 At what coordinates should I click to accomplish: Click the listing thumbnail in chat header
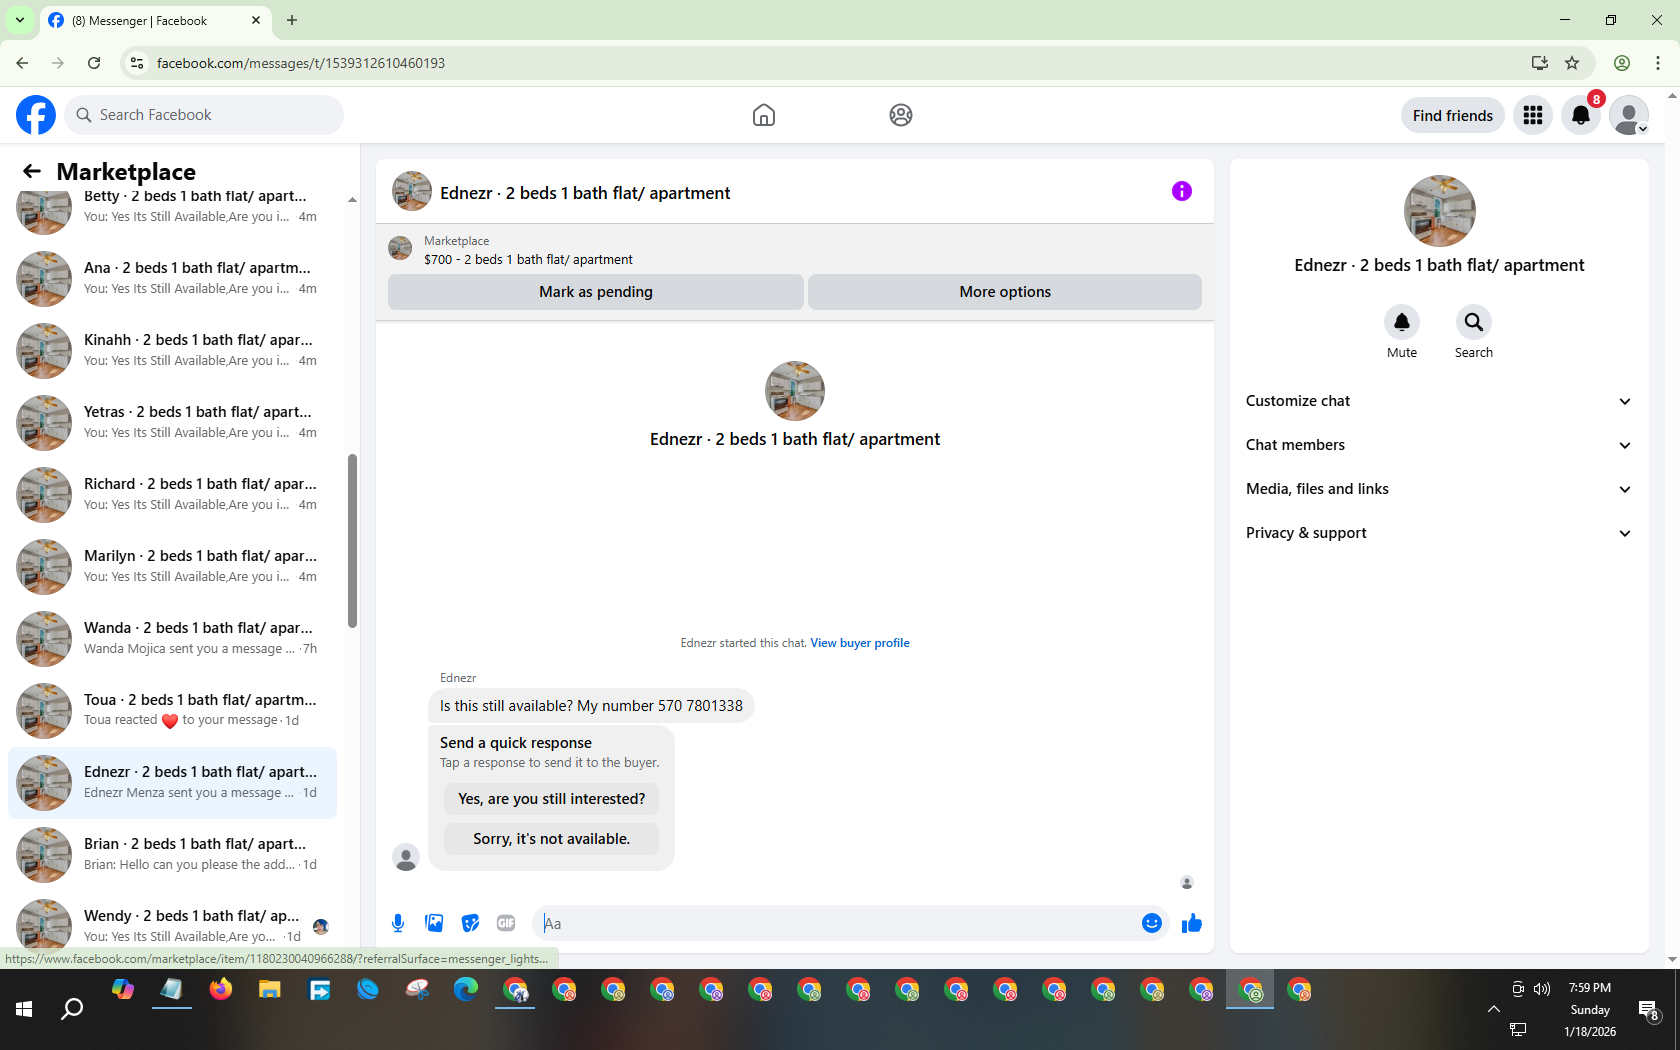click(412, 191)
